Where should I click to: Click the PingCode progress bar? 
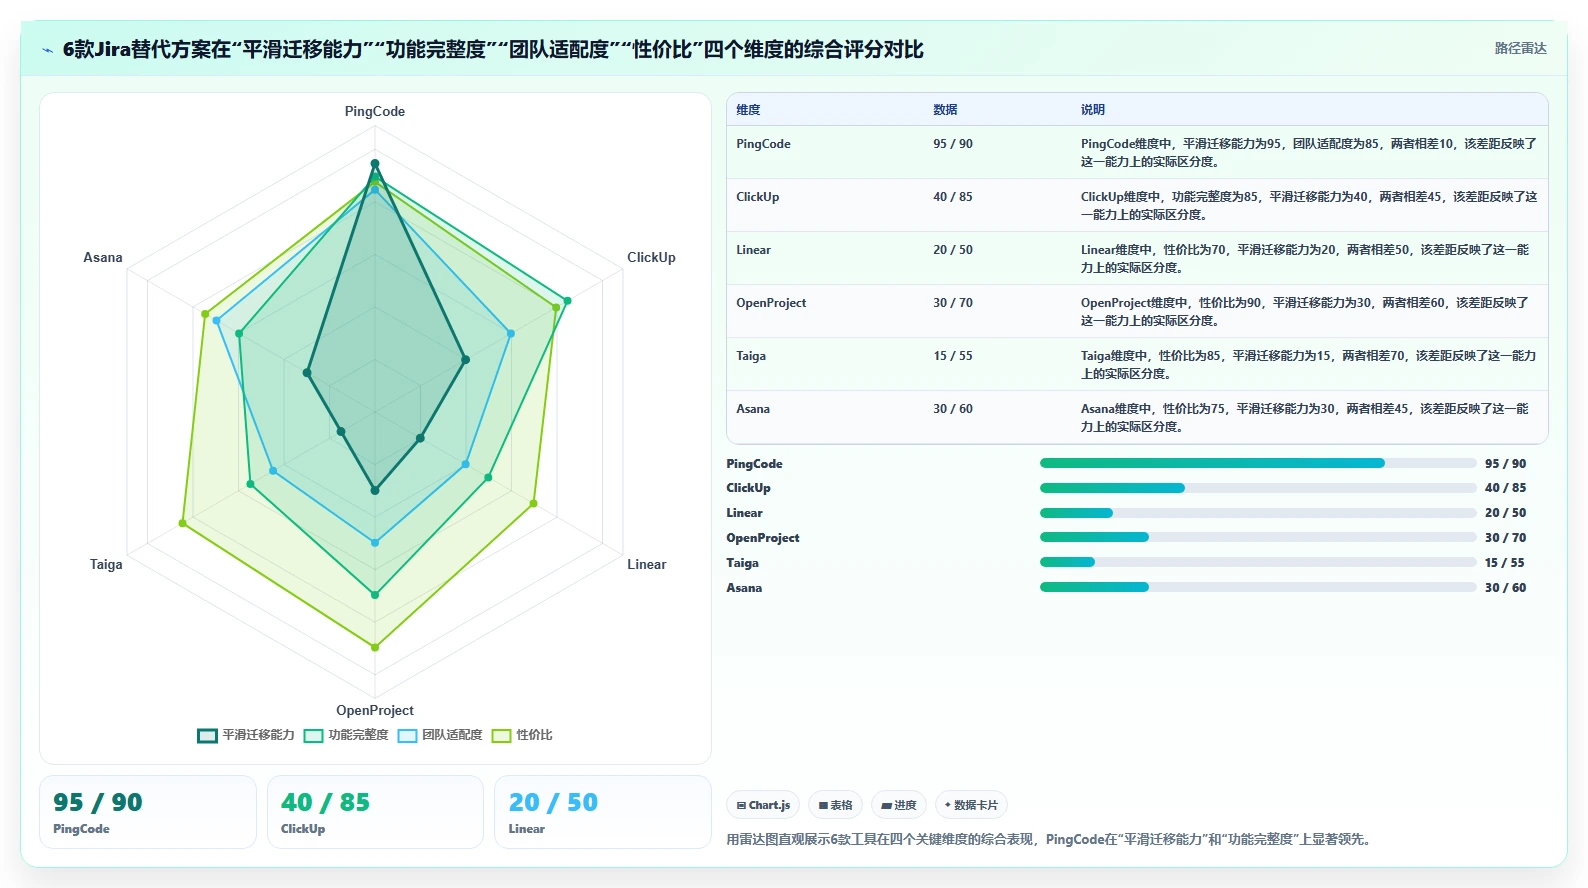point(1258,463)
